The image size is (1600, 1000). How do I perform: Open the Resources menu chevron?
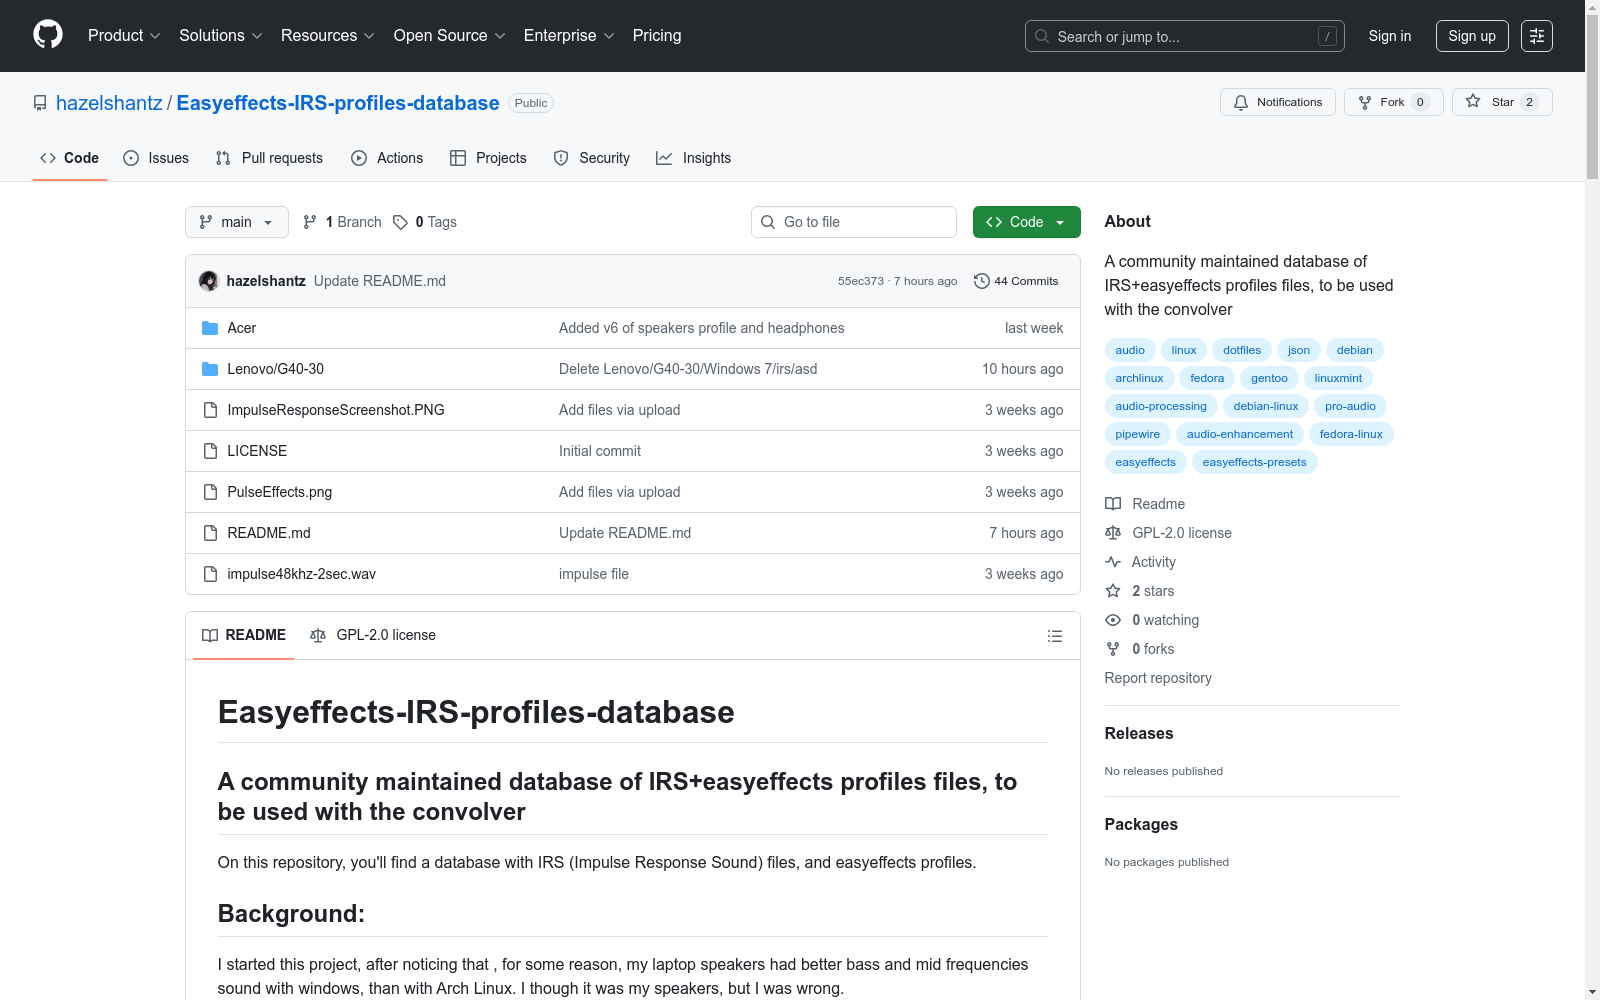pyautogui.click(x=370, y=35)
